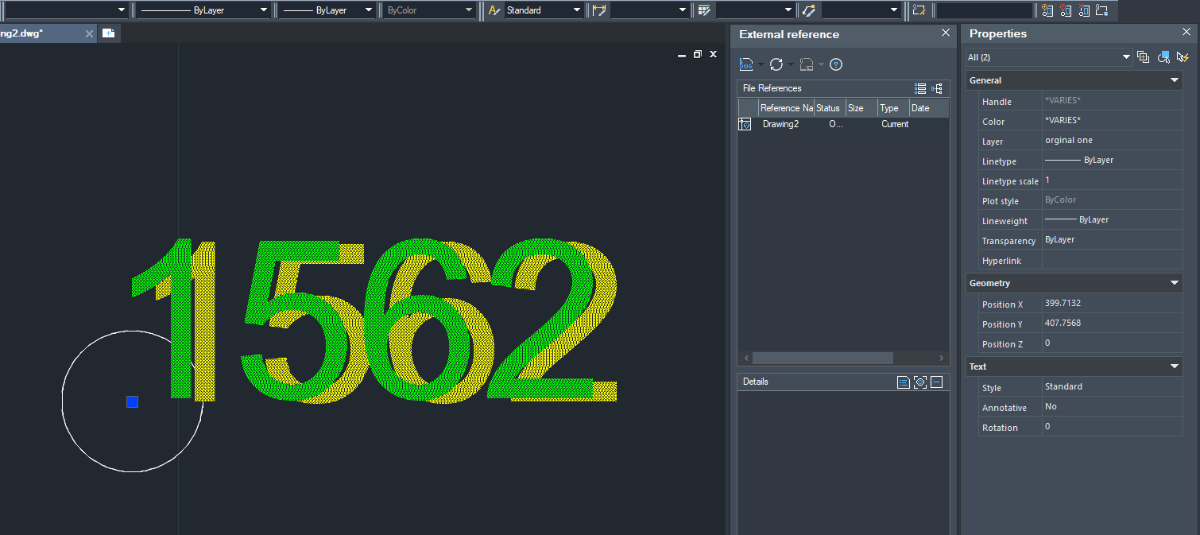The width and height of the screenshot is (1200, 535).
Task: Click the Rotation value 0
Action: coord(1112,426)
